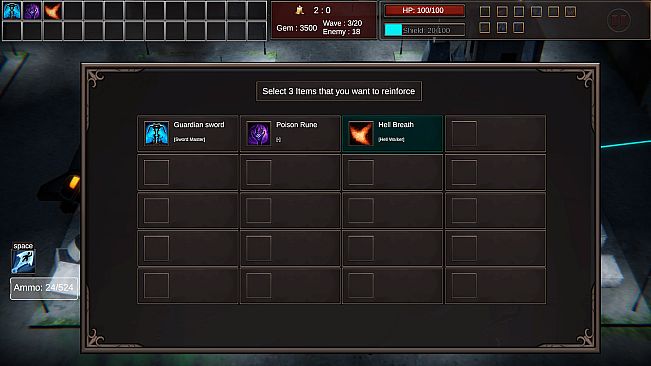Image resolution: width=651 pixels, height=366 pixels.
Task: Click the round pause button at top right
Action: (619, 20)
